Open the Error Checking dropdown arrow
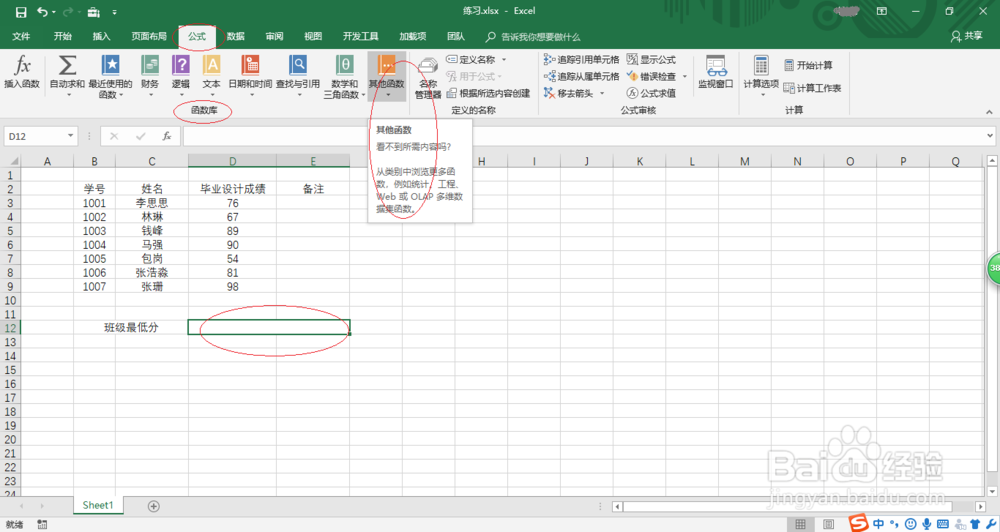Viewport: 1000px width, 532px height. (x=685, y=77)
